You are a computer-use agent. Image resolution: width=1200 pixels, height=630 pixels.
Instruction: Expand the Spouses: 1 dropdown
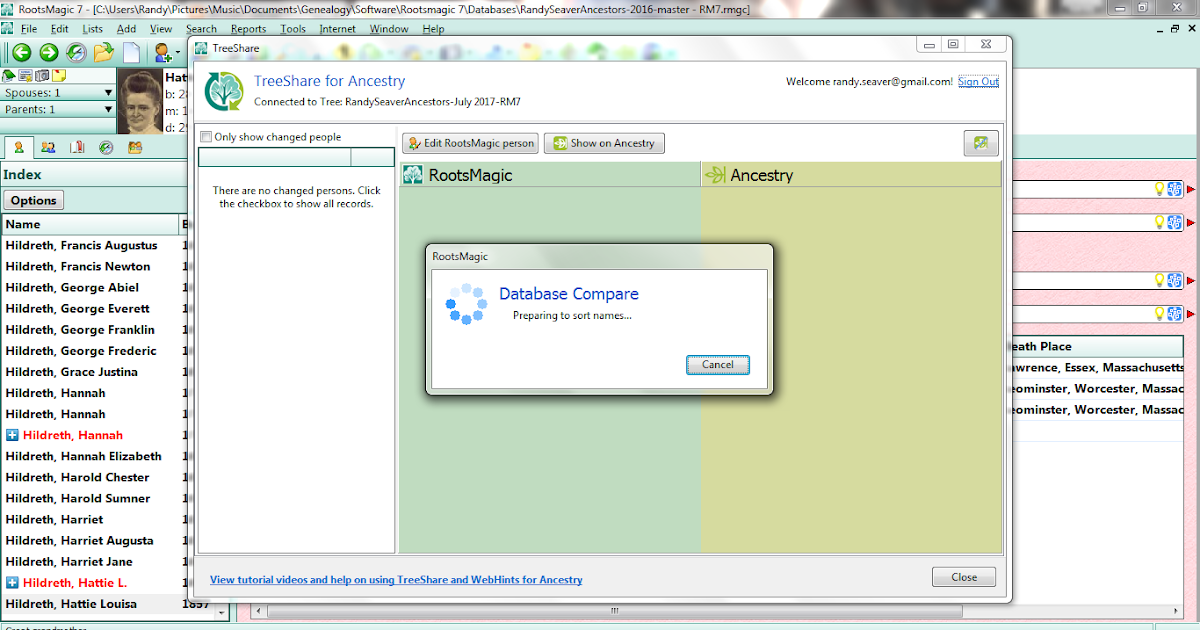click(108, 92)
